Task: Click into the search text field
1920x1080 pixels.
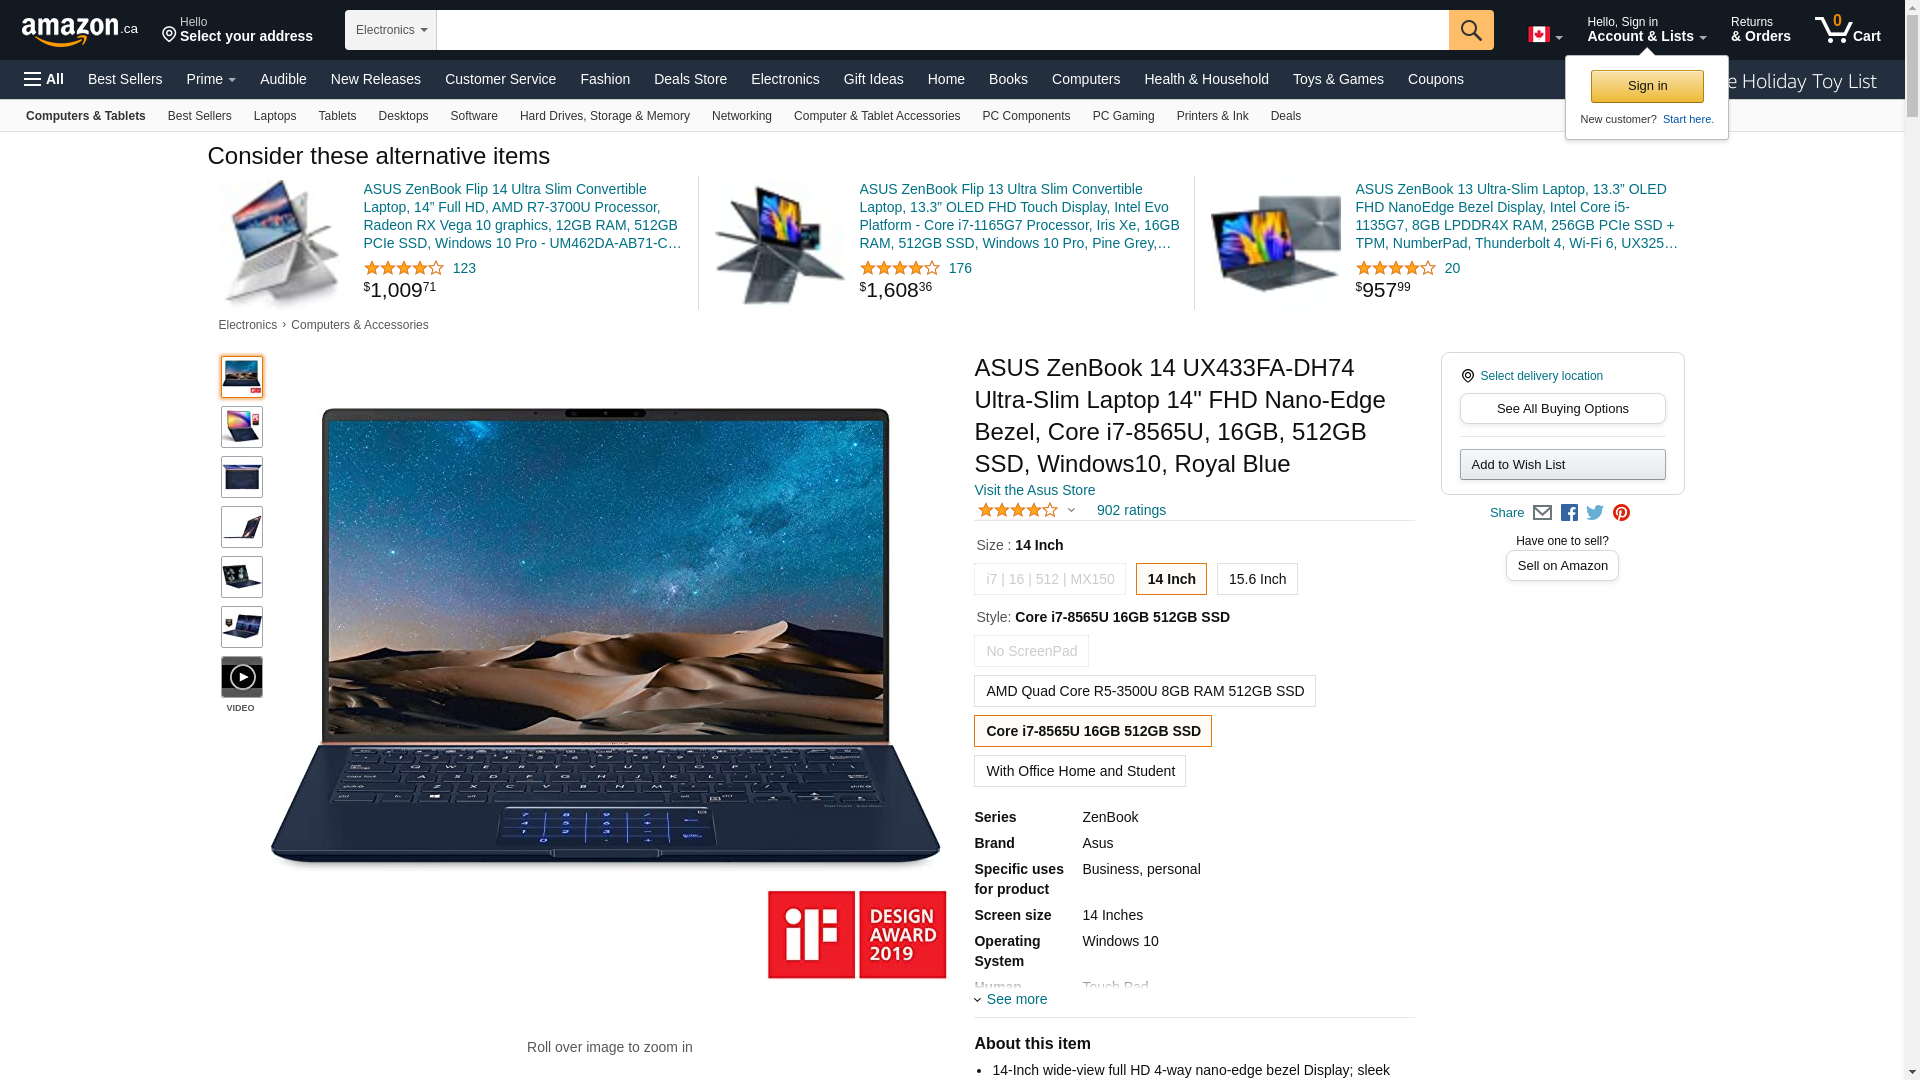Action: [943, 30]
